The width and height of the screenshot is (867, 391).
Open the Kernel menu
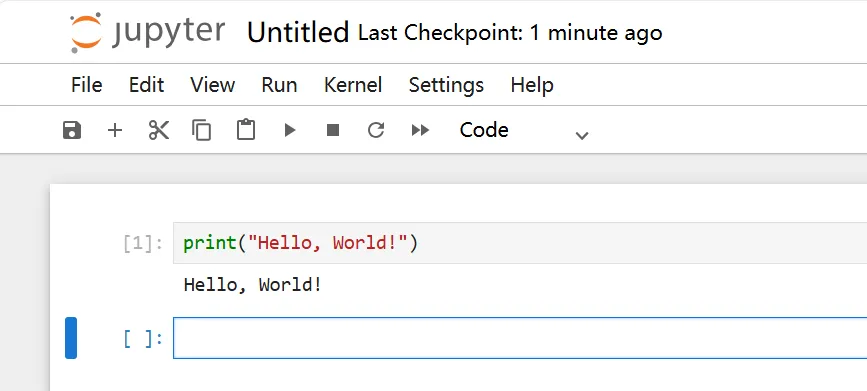[x=353, y=85]
